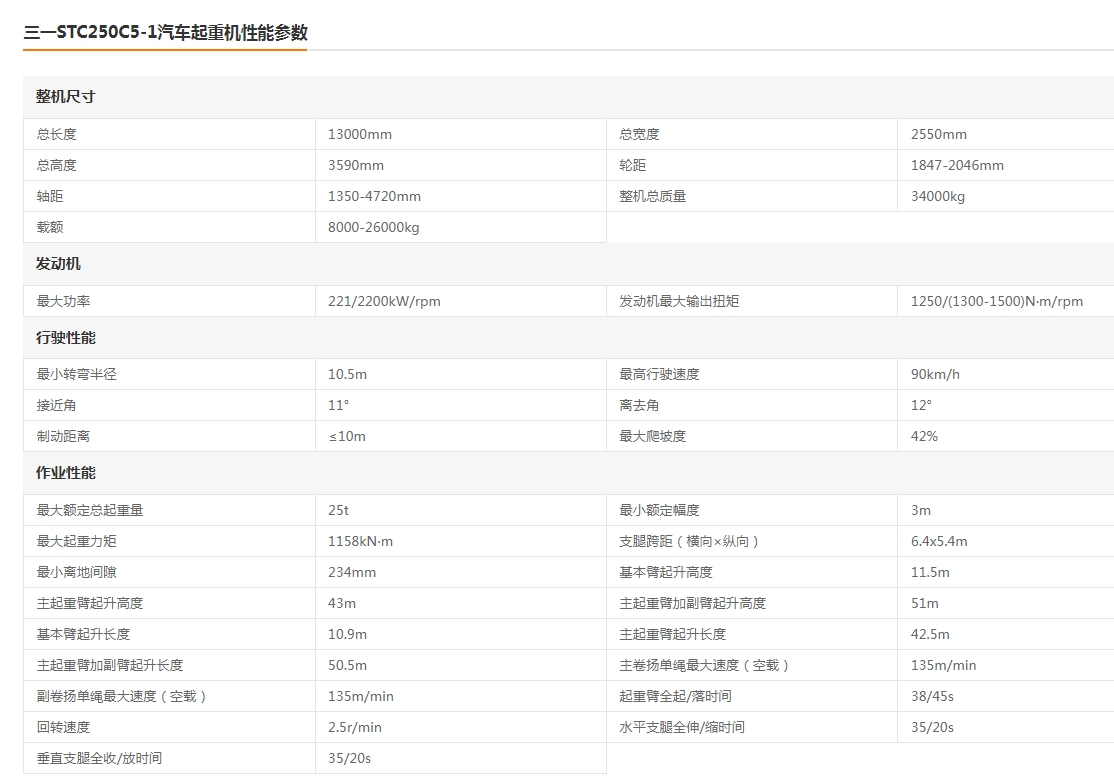This screenshot has height=780, width=1114.
Task: Click the 最大额定总起重量 label
Action: (x=90, y=510)
